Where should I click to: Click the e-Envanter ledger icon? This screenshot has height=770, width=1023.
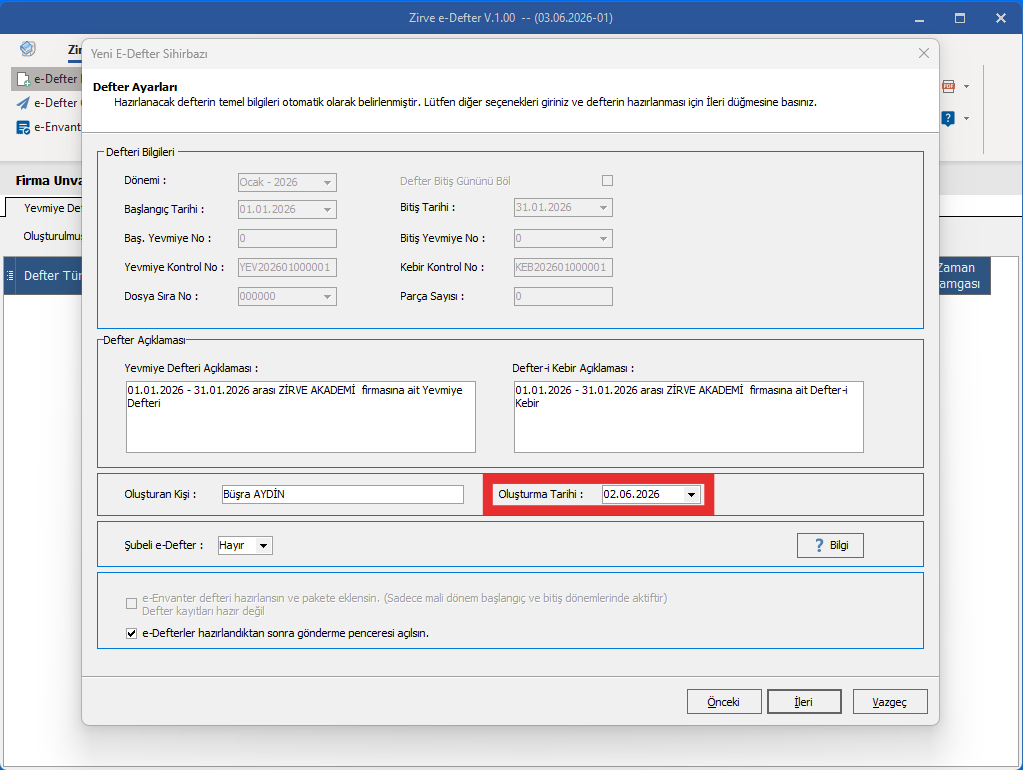pos(23,127)
